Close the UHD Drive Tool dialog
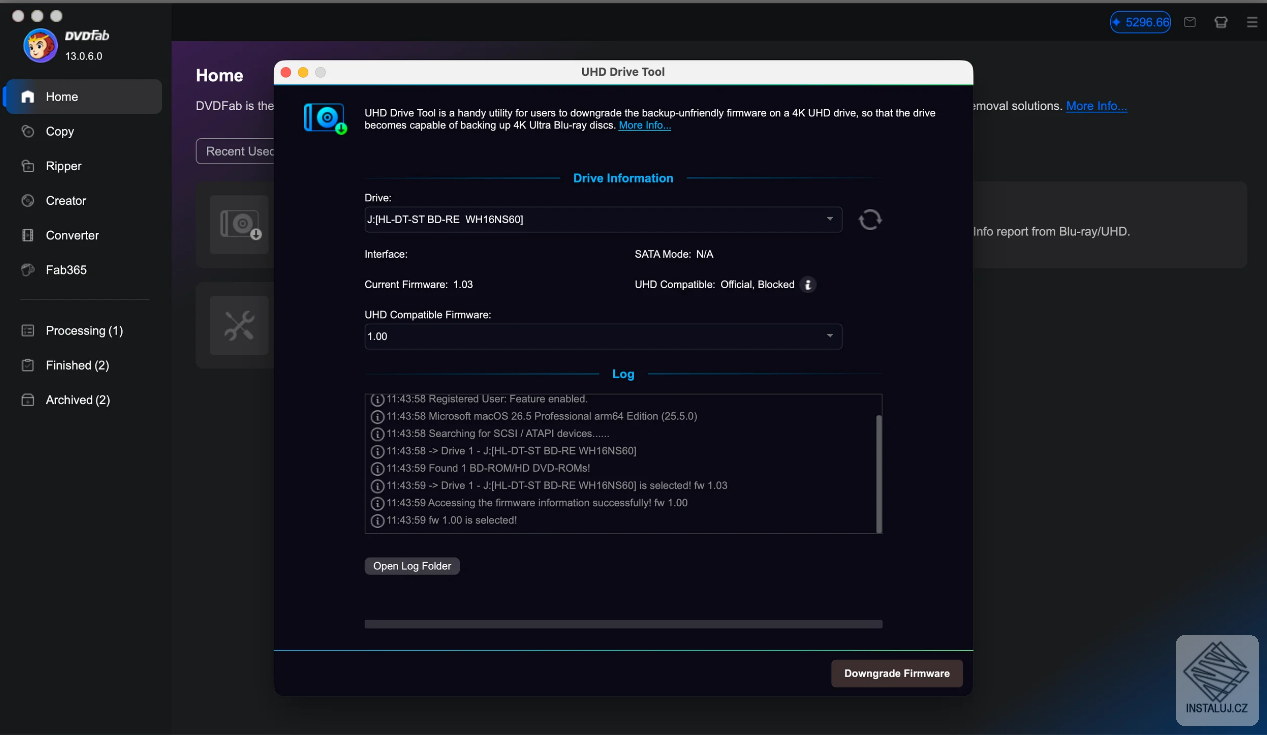The width and height of the screenshot is (1267, 735). click(x=285, y=72)
